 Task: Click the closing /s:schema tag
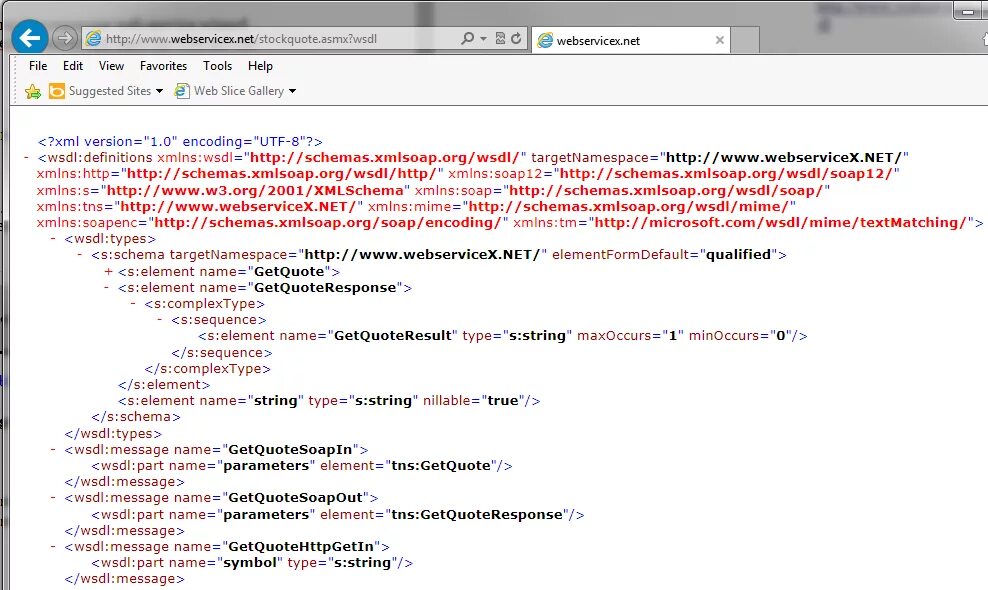point(136,417)
